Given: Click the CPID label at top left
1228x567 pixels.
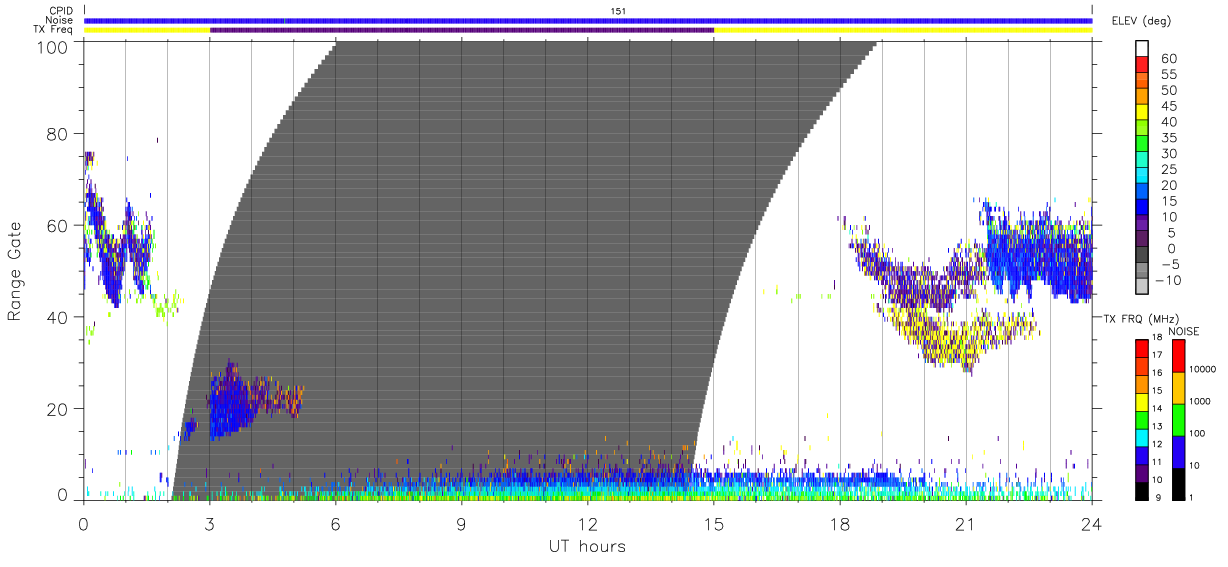Looking at the screenshot, I should (x=61, y=11).
